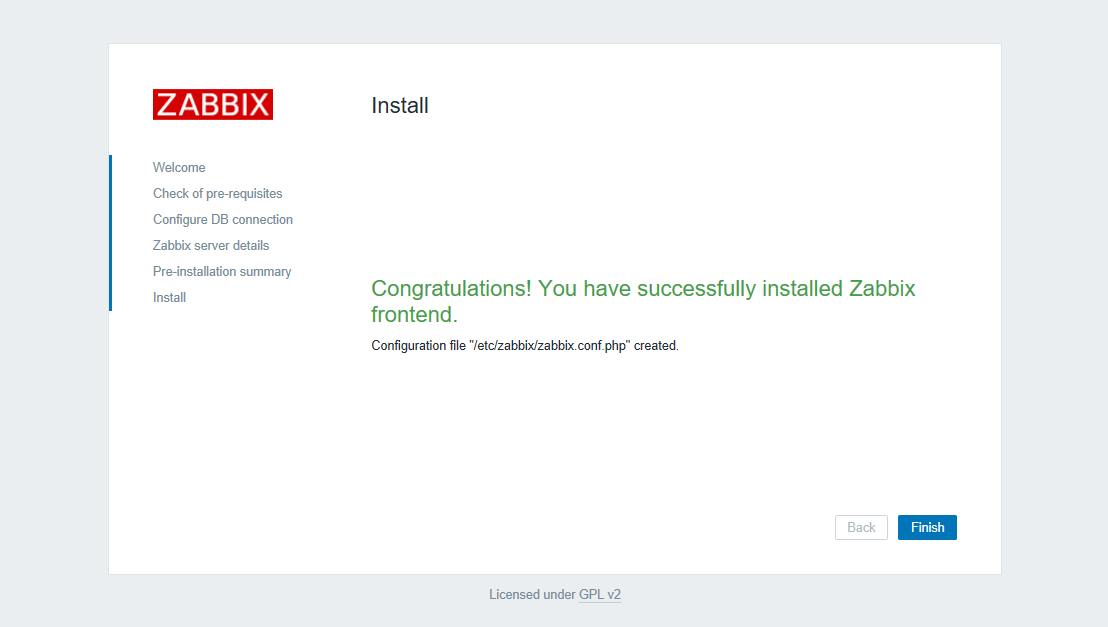Click the word Zabbix in green message
This screenshot has height=627, width=1108.
pyautogui.click(x=882, y=288)
